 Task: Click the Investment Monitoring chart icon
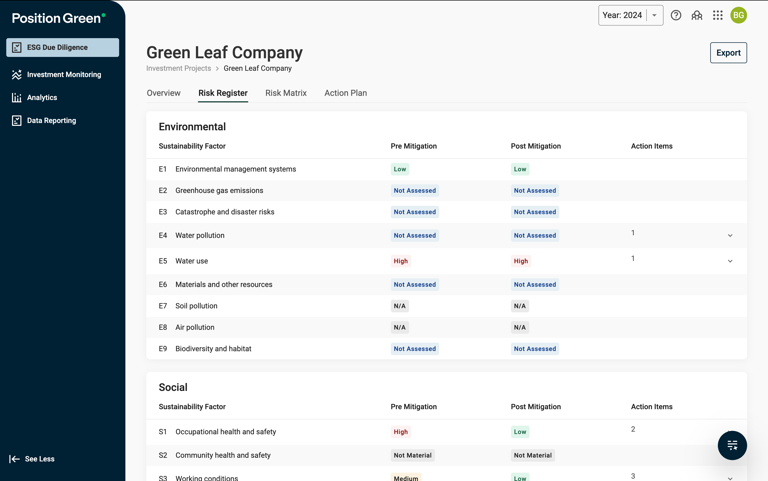coord(17,74)
